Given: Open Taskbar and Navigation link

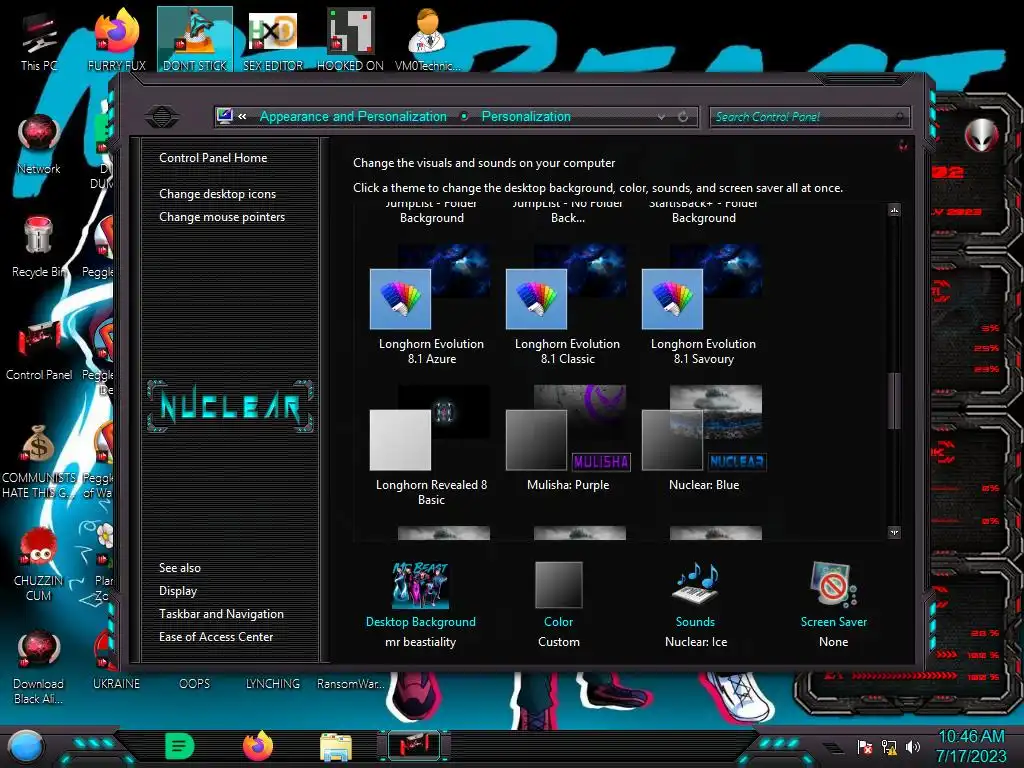Looking at the screenshot, I should 221,614.
